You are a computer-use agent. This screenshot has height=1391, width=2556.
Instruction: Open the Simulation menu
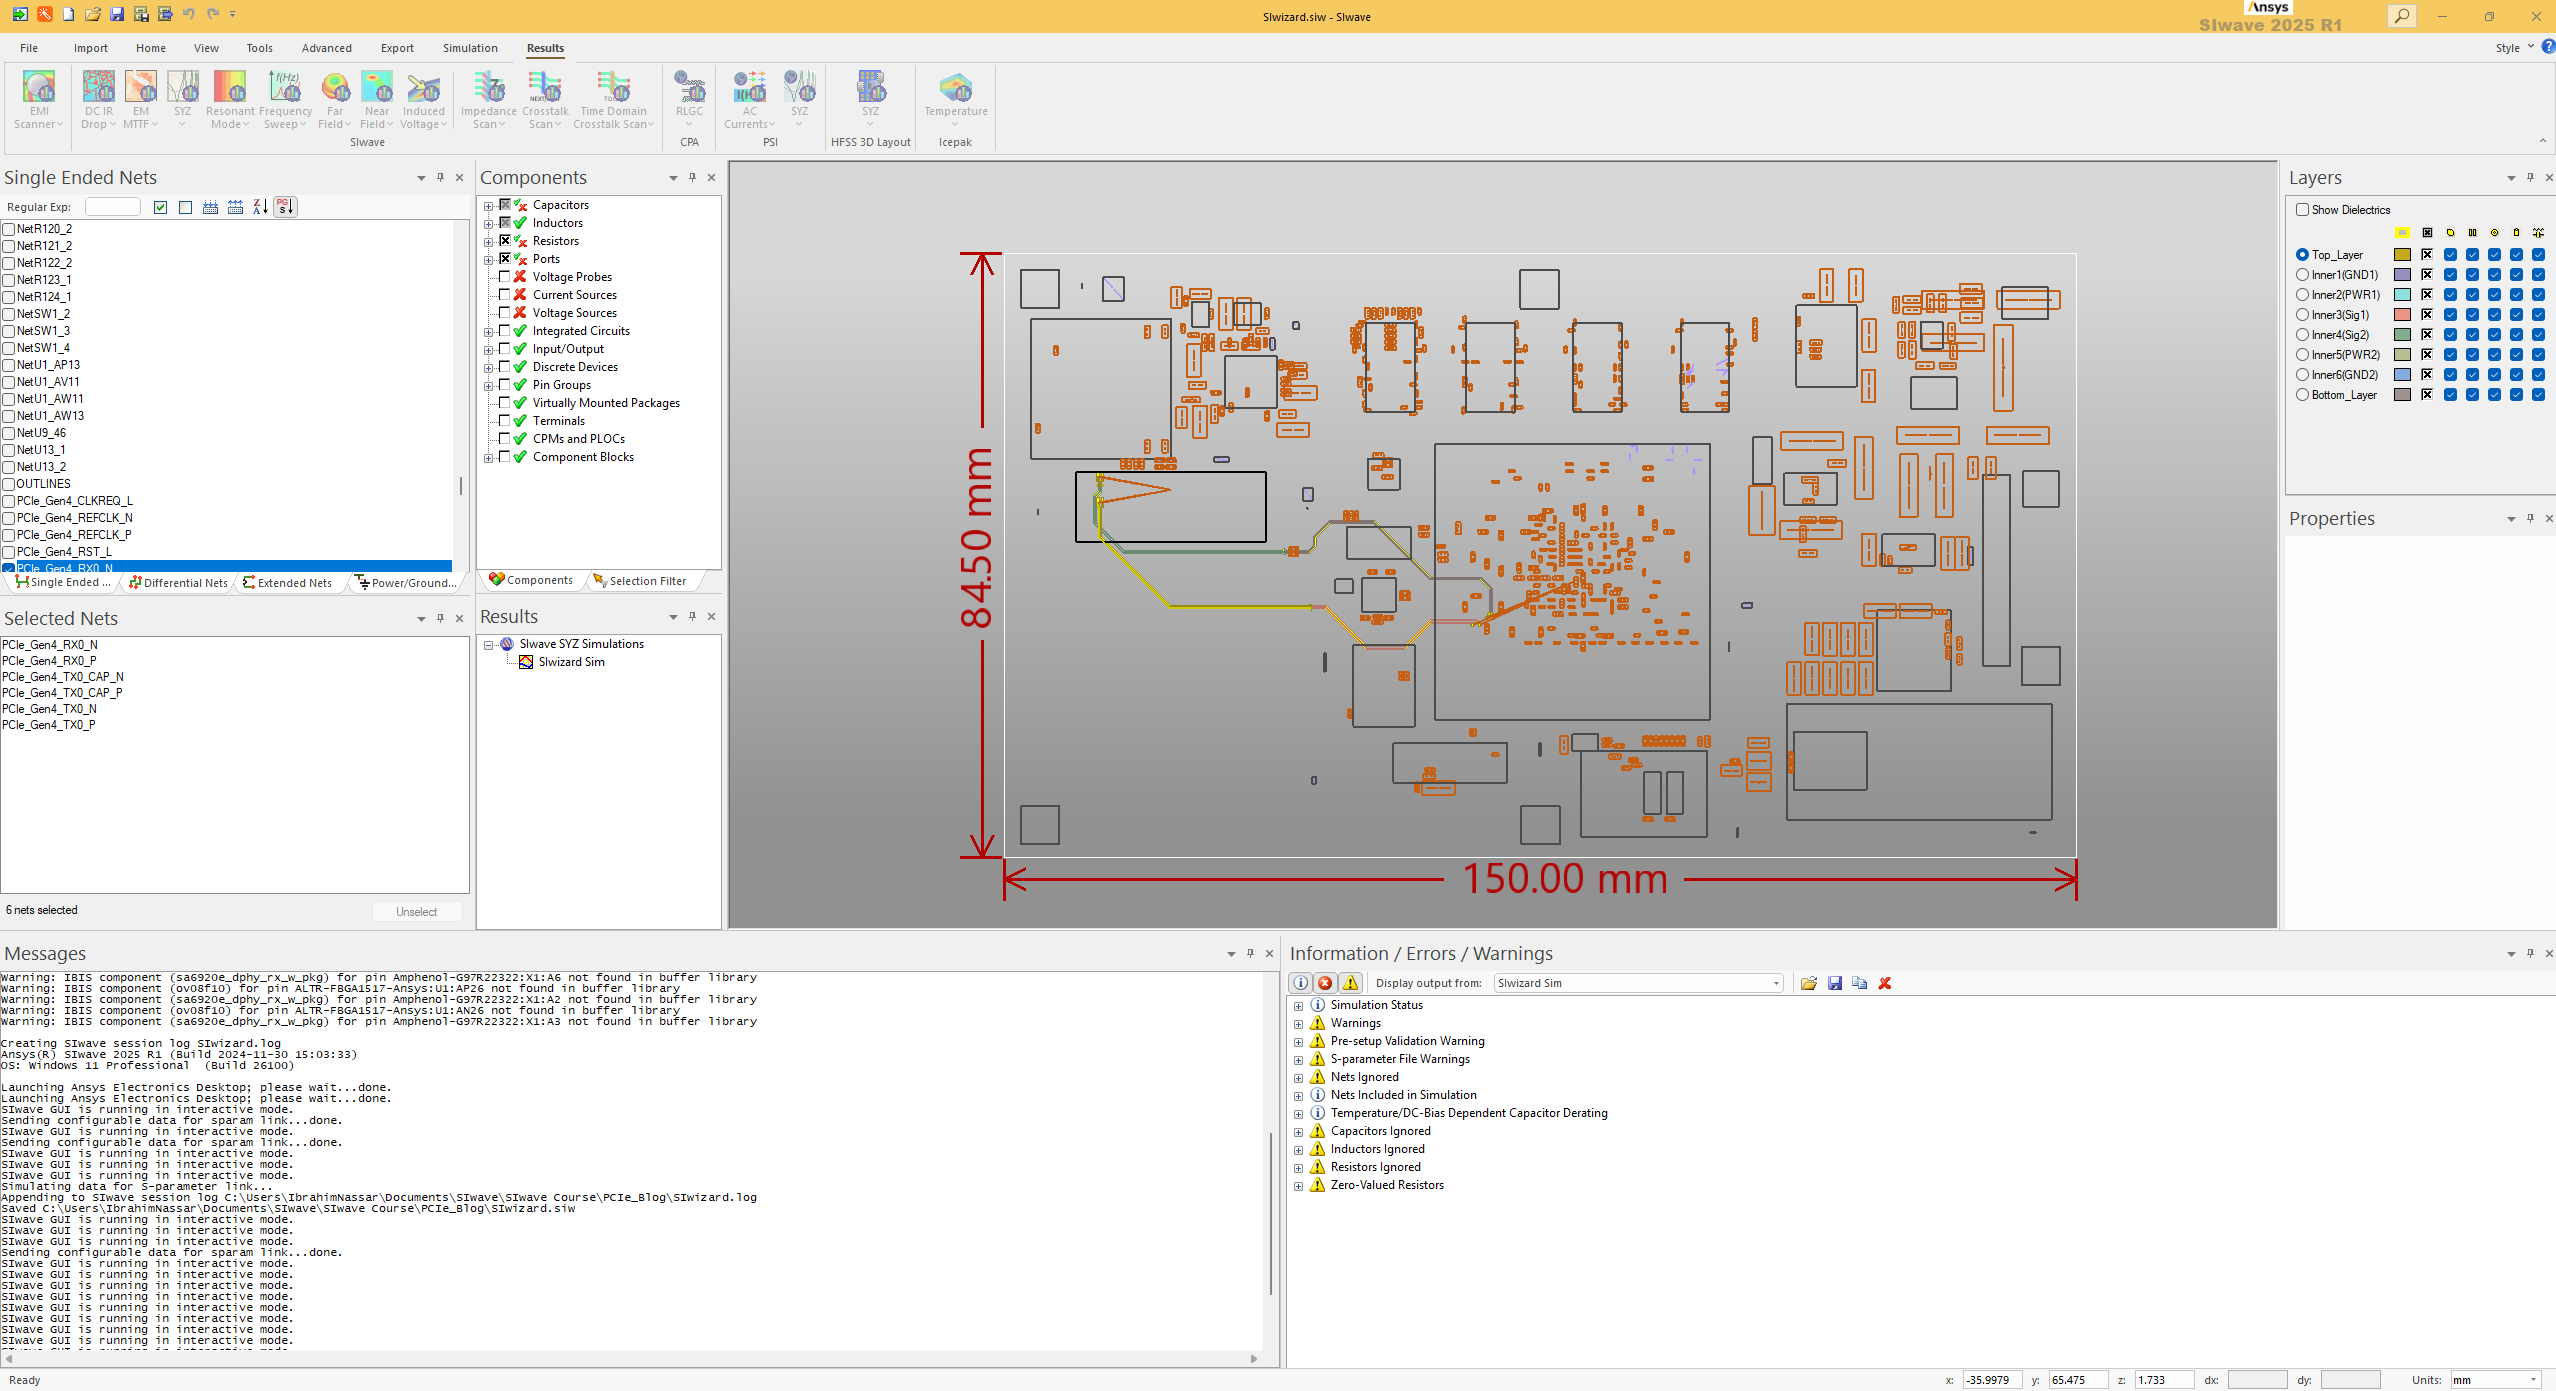point(470,47)
